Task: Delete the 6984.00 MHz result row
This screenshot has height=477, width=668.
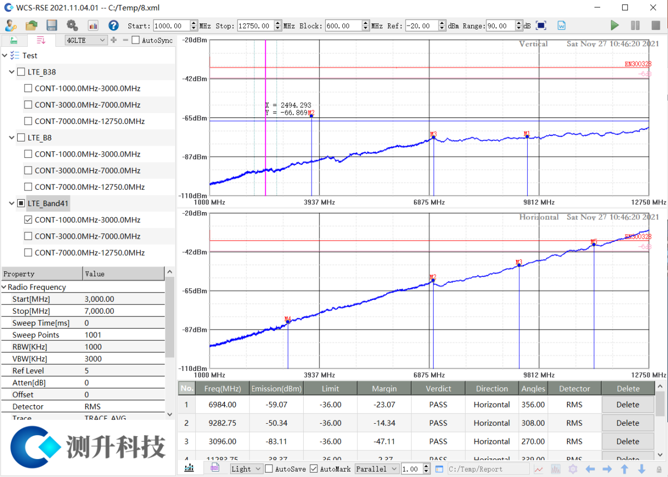Action: 627,405
